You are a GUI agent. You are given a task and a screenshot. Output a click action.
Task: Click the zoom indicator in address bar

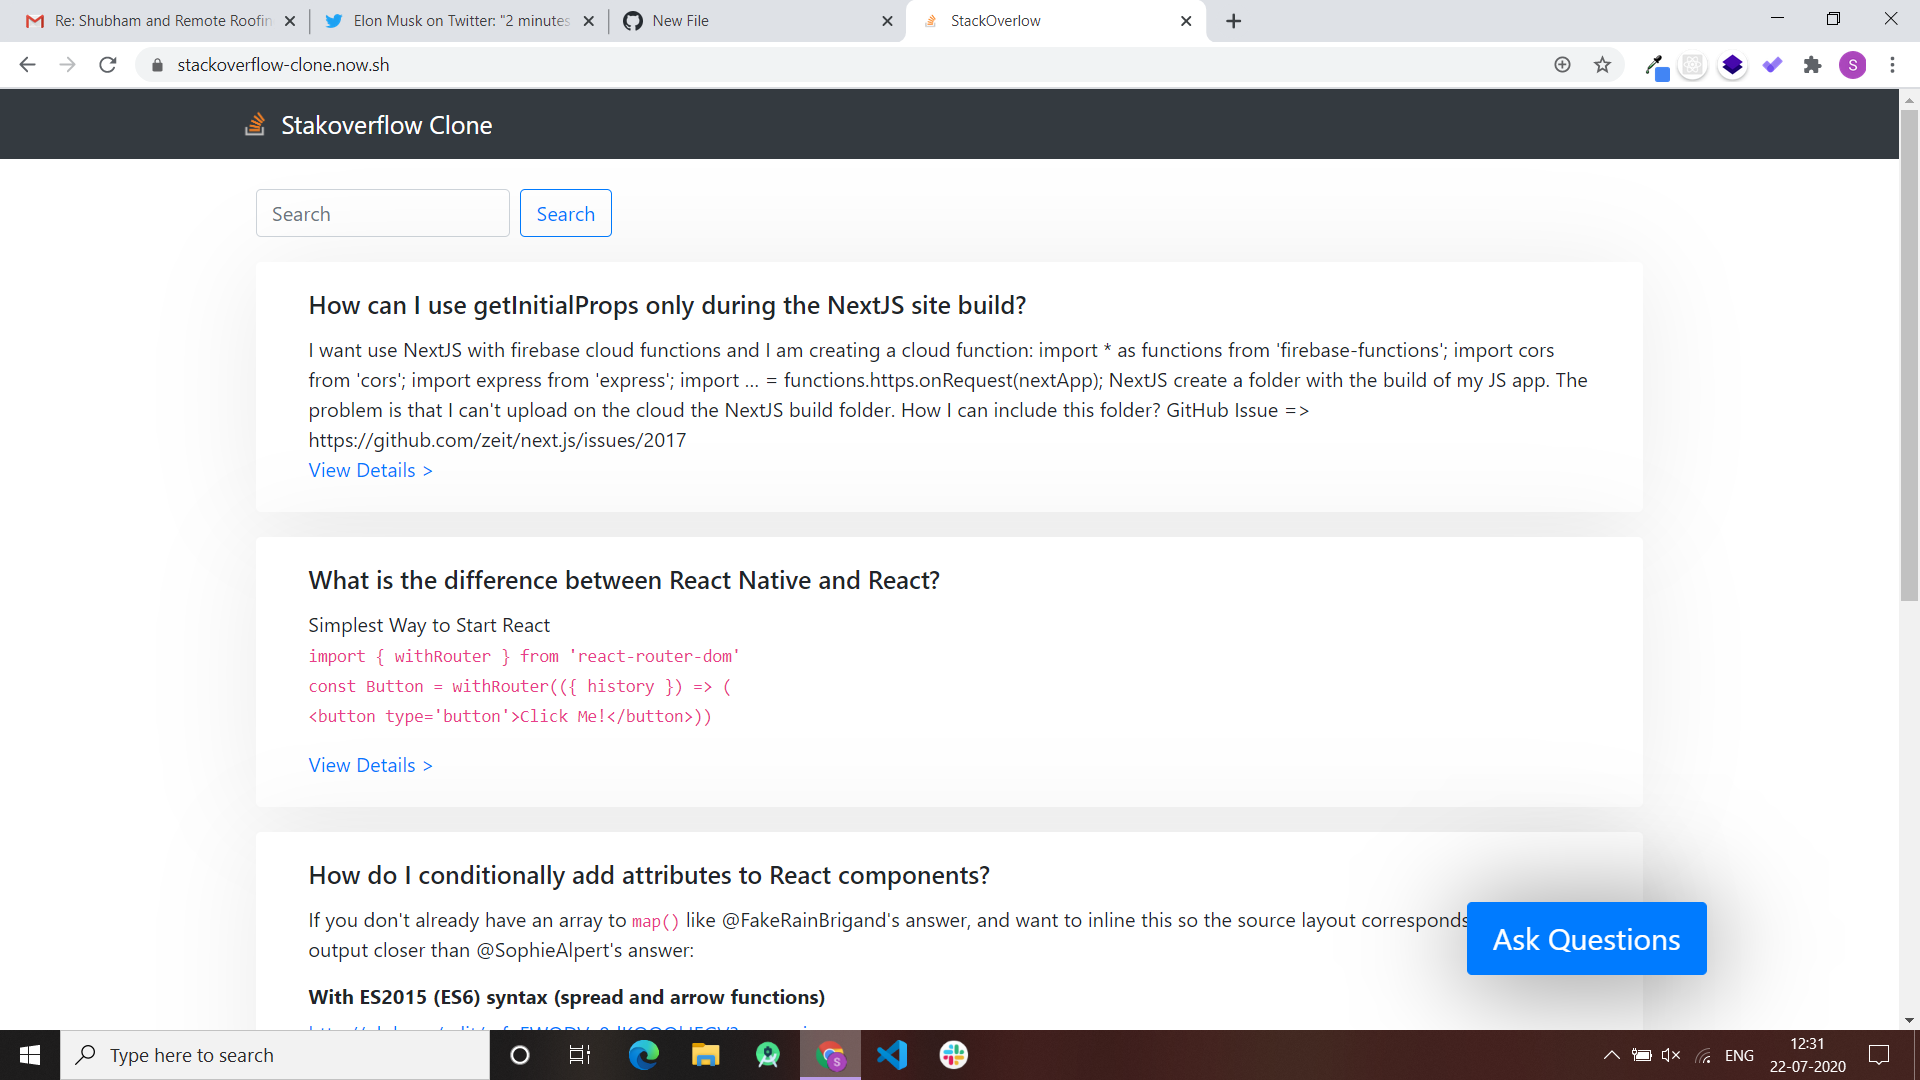click(x=1562, y=65)
